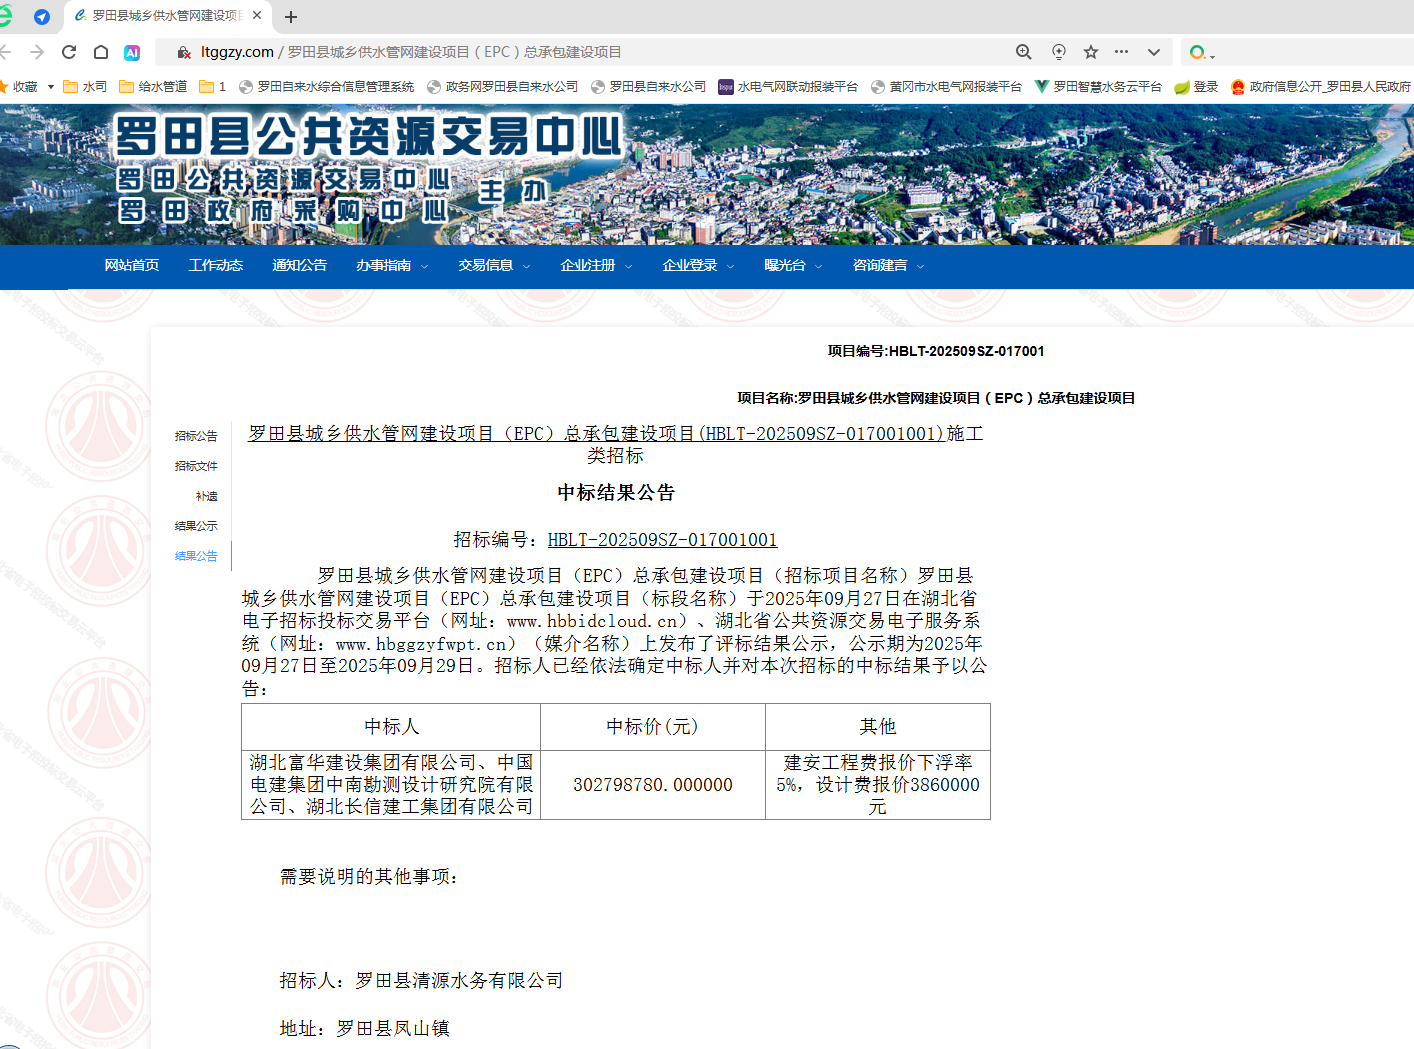The height and width of the screenshot is (1049, 1414).
Task: Open a new tab with plus icon
Action: [x=291, y=17]
